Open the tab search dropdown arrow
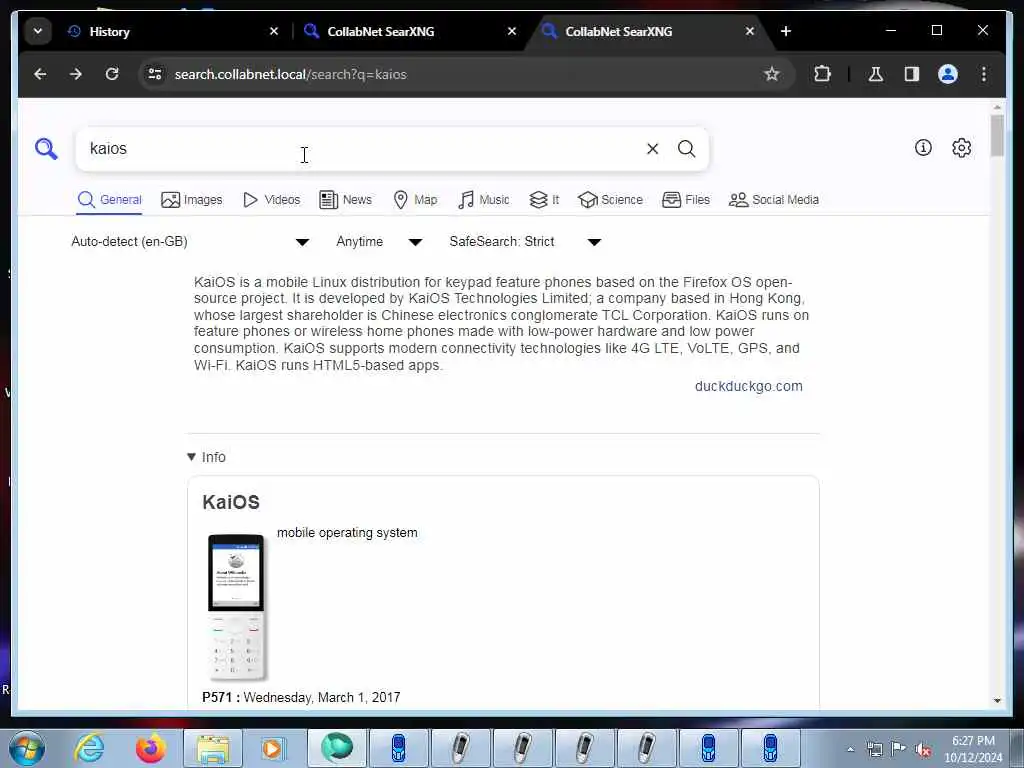The height and width of the screenshot is (768, 1024). pos(38,31)
